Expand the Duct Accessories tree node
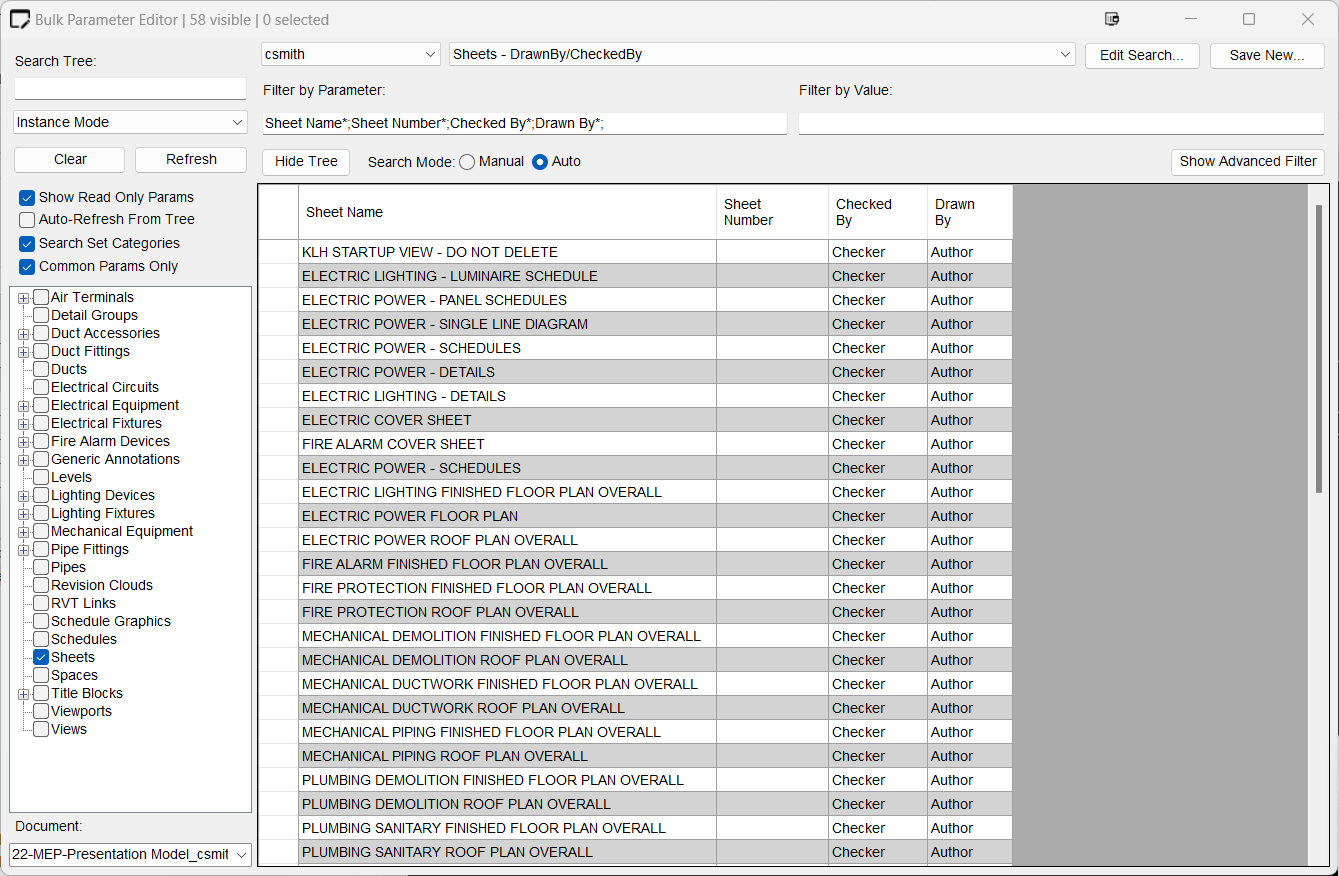Viewport: 1339px width, 876px height. 23,334
